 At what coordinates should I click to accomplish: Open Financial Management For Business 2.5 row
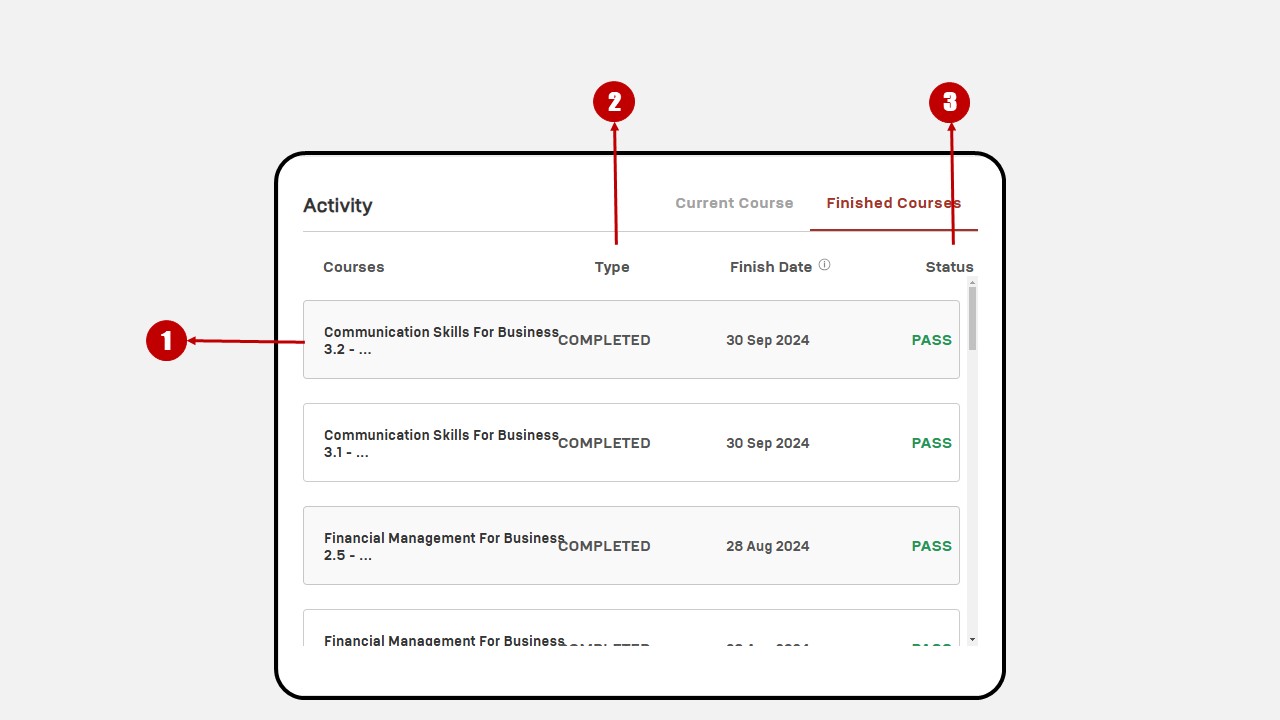631,546
